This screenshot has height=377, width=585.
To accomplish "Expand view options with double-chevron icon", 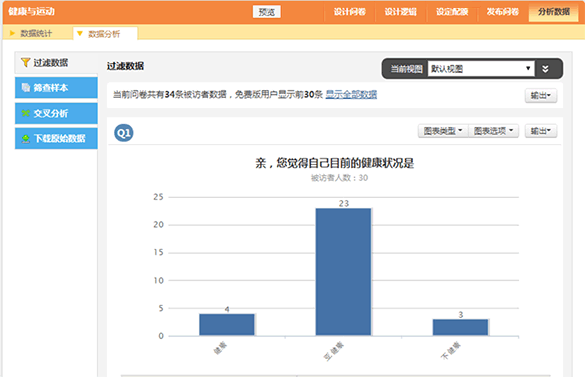I will [545, 69].
